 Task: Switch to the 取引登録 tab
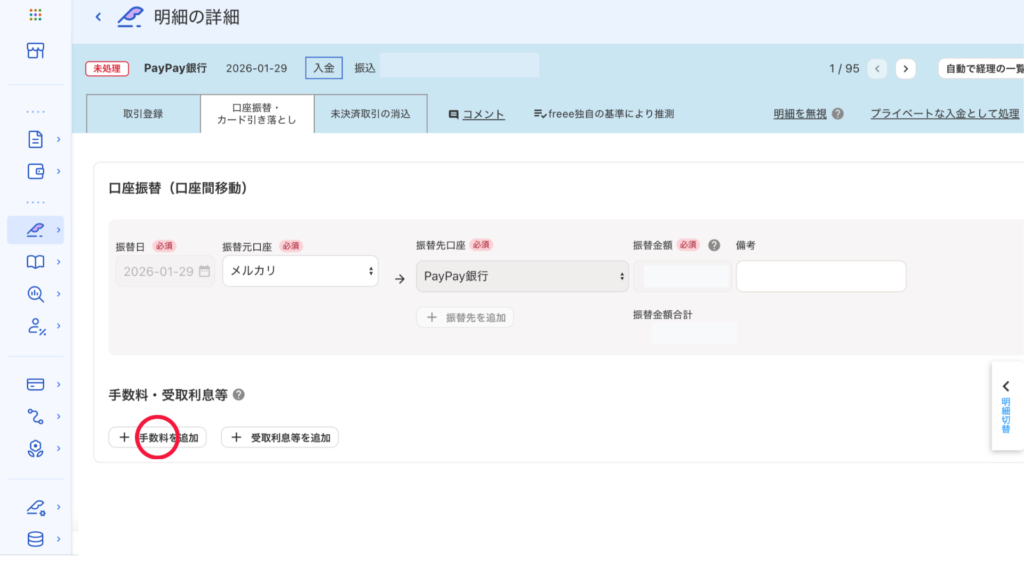click(x=143, y=114)
